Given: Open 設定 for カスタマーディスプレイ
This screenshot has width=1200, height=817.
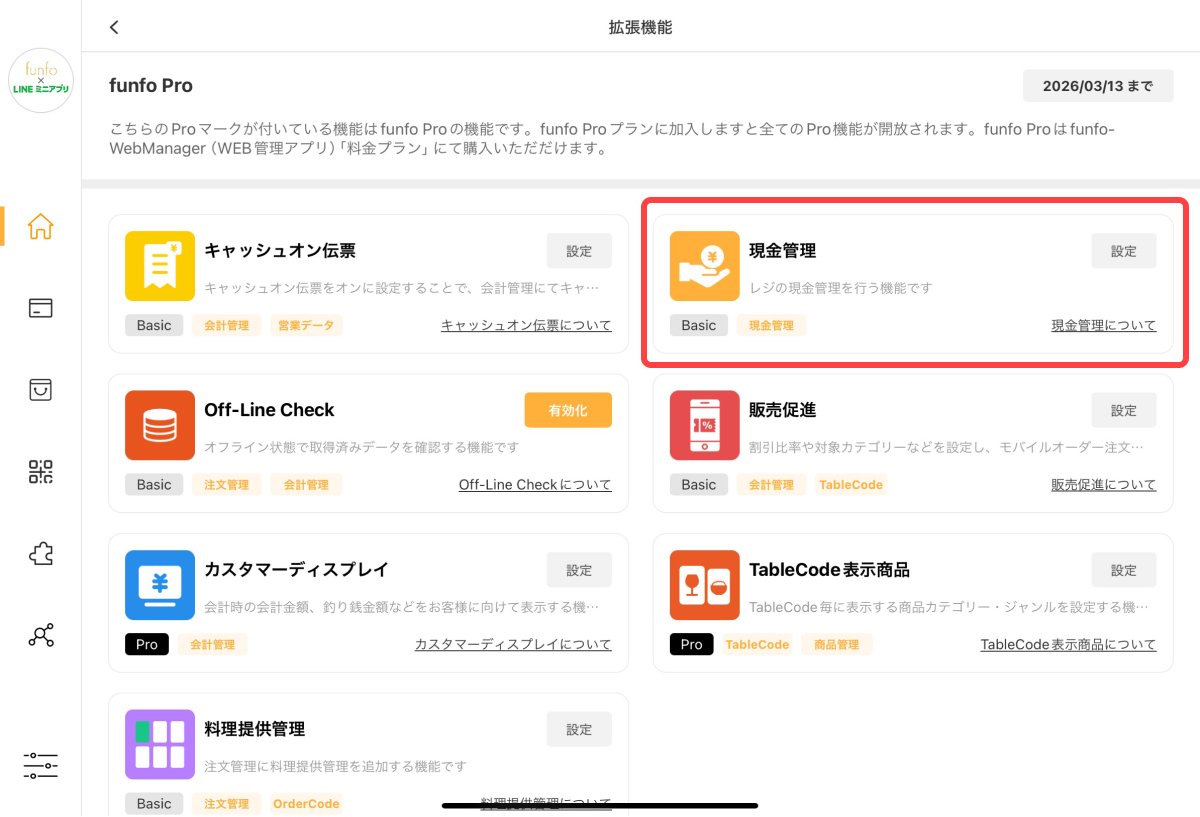Looking at the screenshot, I should pyautogui.click(x=579, y=570).
